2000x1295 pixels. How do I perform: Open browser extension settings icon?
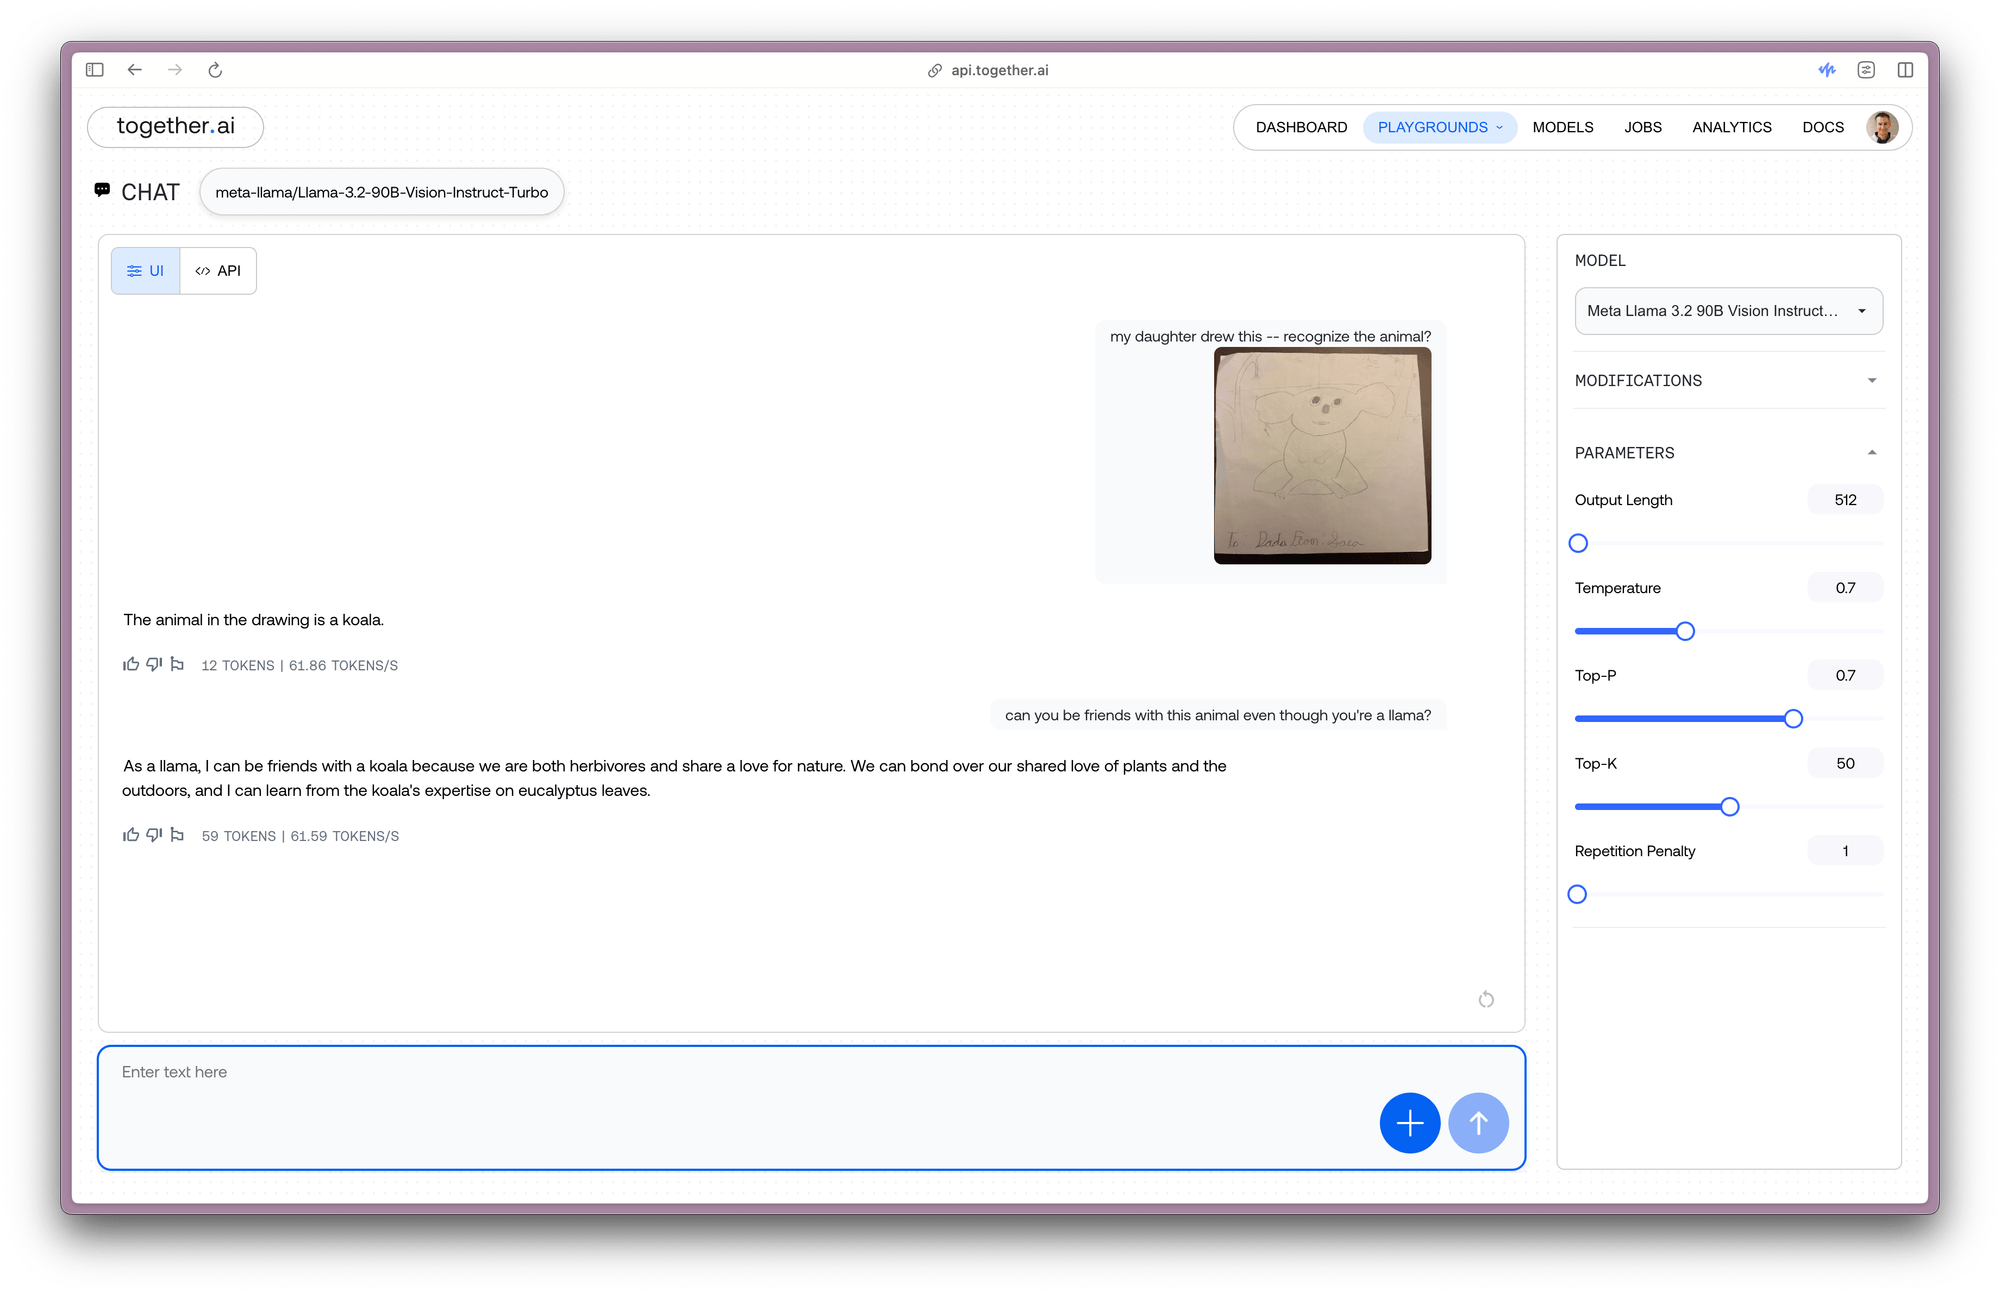[x=1867, y=70]
